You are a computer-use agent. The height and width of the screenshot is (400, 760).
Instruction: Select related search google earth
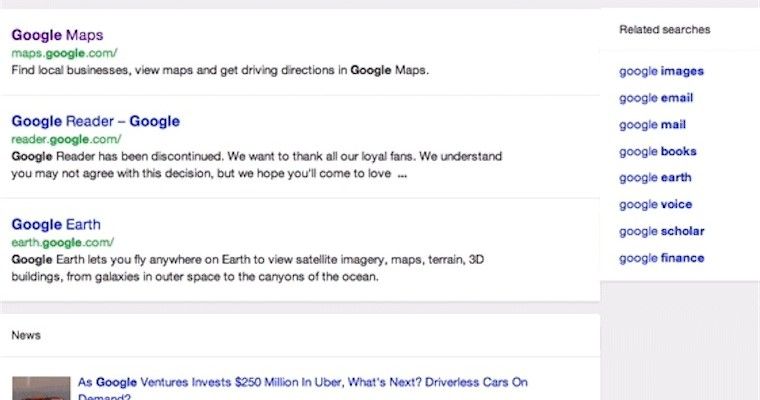(x=655, y=178)
